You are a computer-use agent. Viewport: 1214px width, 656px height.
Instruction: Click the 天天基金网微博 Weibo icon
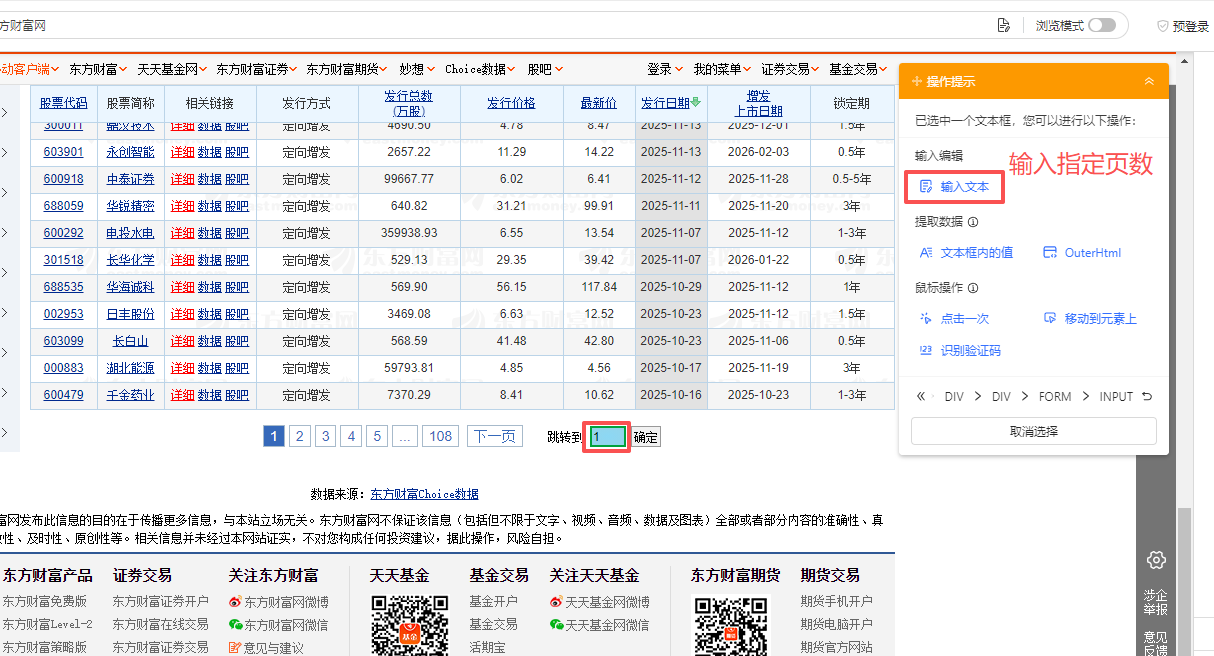(557, 602)
